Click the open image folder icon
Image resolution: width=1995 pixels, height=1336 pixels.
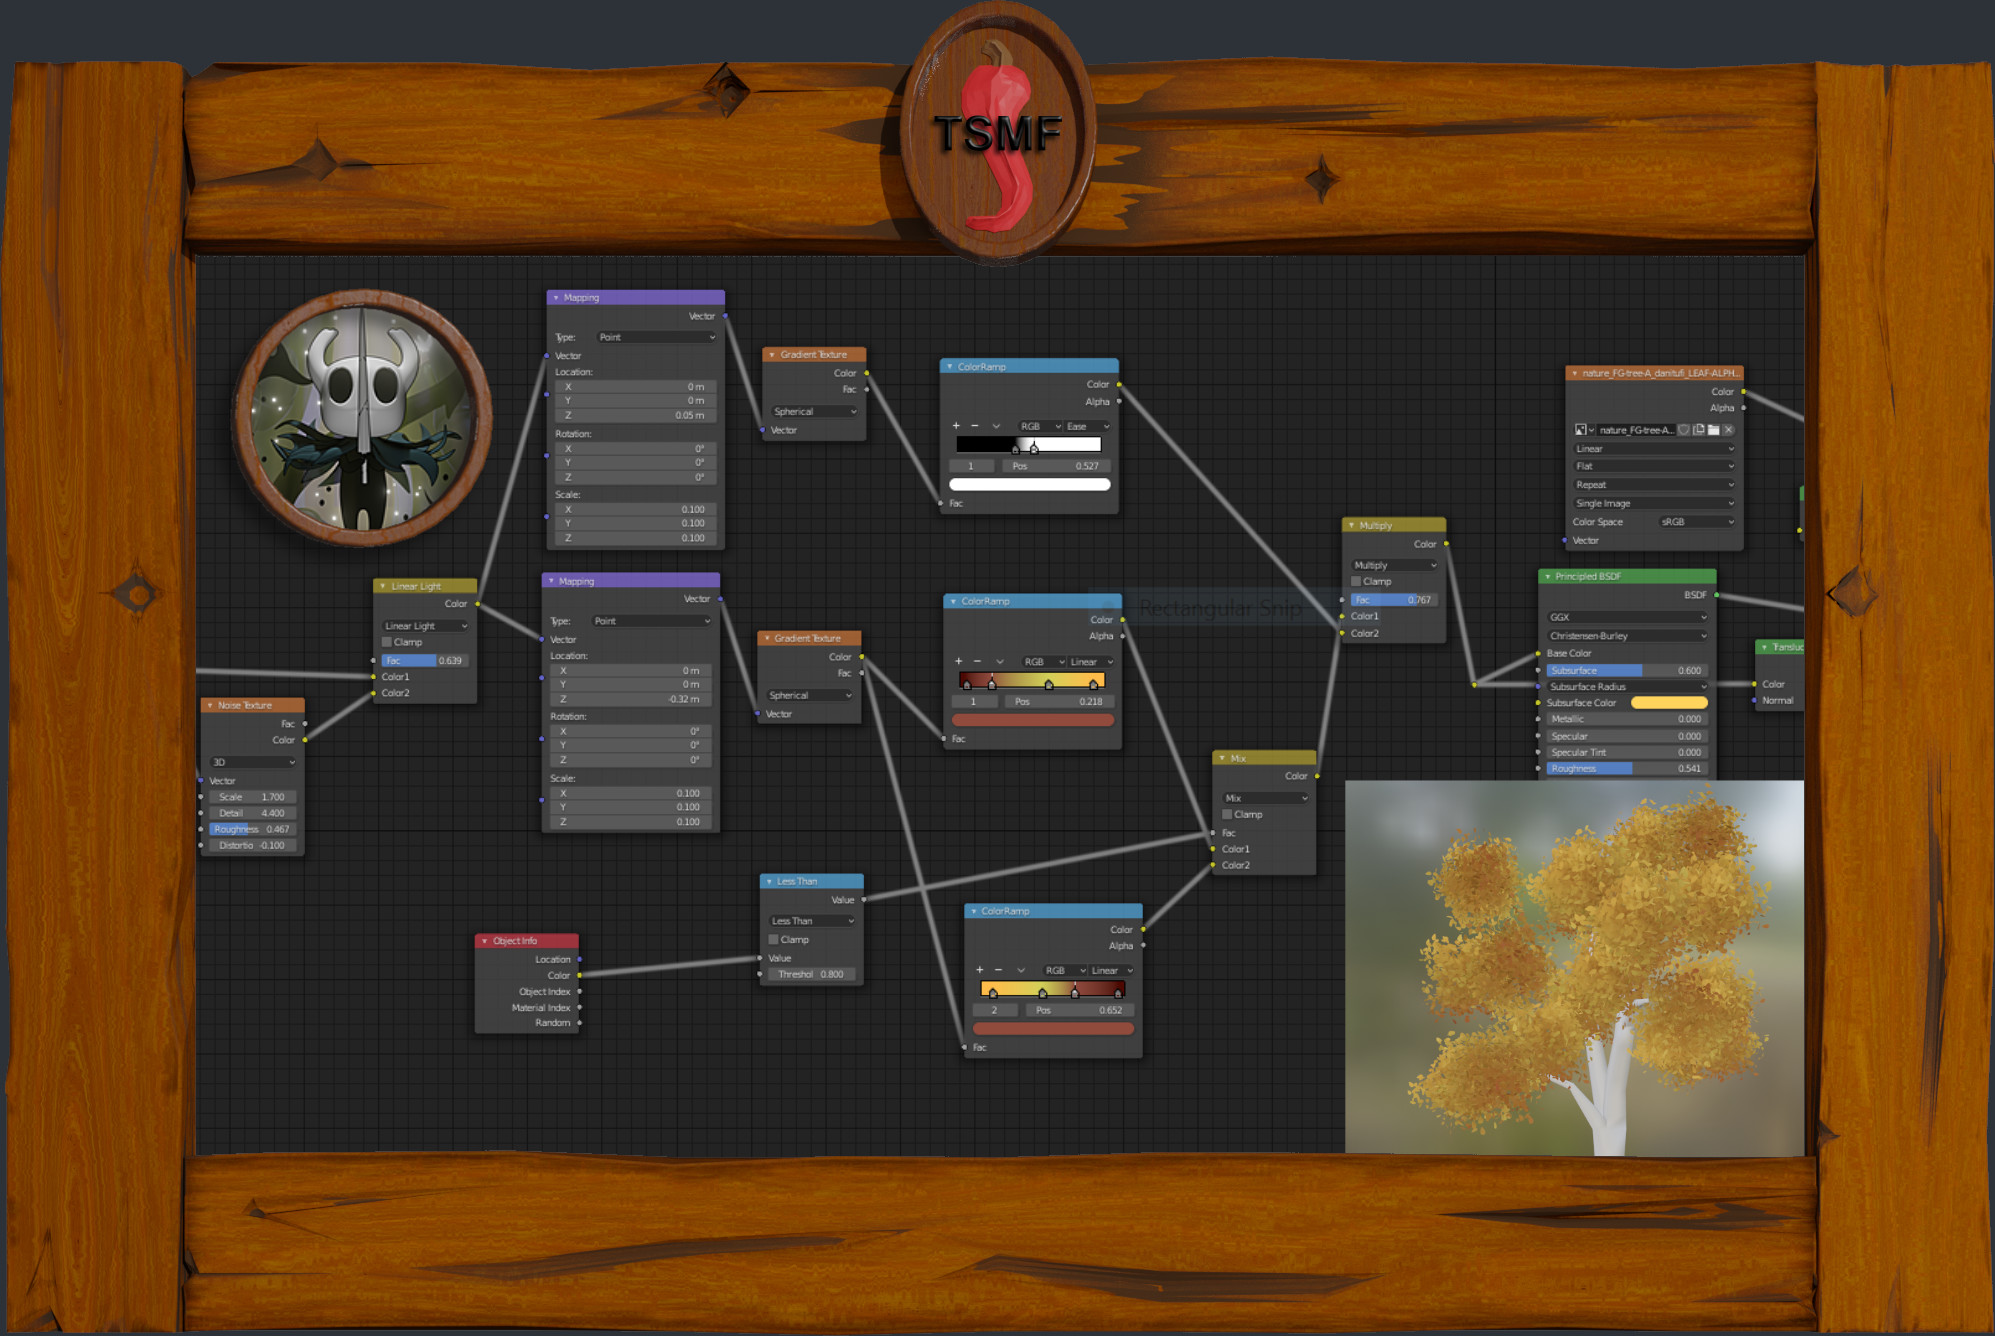tap(1713, 430)
